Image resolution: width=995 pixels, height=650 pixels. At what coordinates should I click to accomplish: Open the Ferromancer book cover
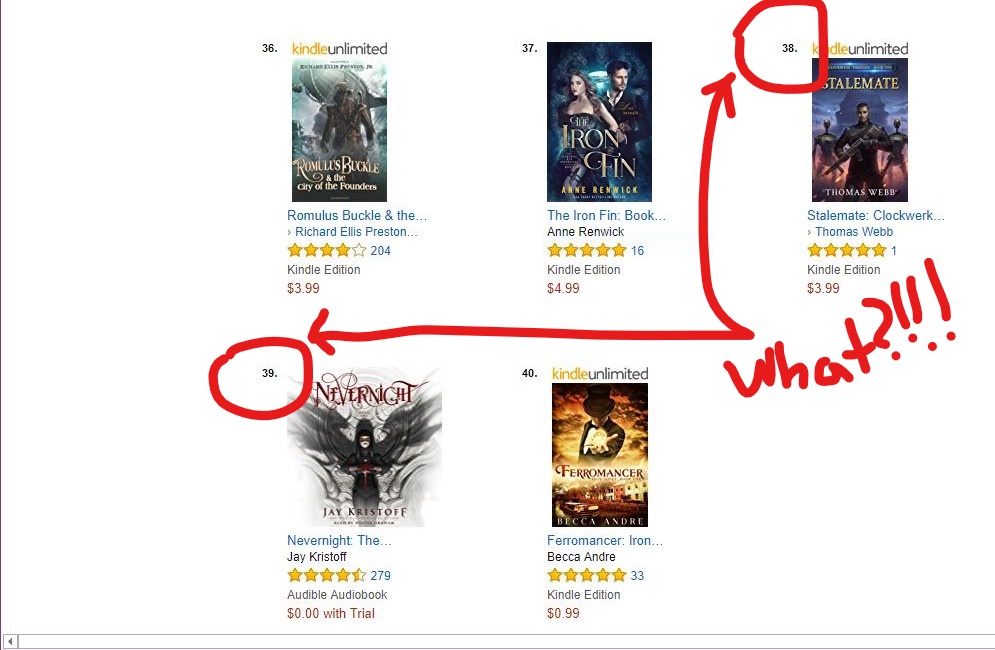[x=600, y=455]
